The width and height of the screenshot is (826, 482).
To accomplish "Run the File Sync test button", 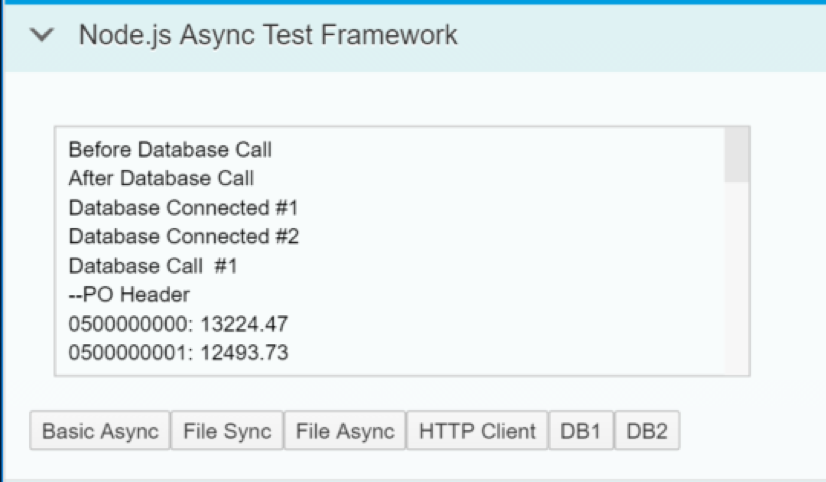I will coord(227,431).
